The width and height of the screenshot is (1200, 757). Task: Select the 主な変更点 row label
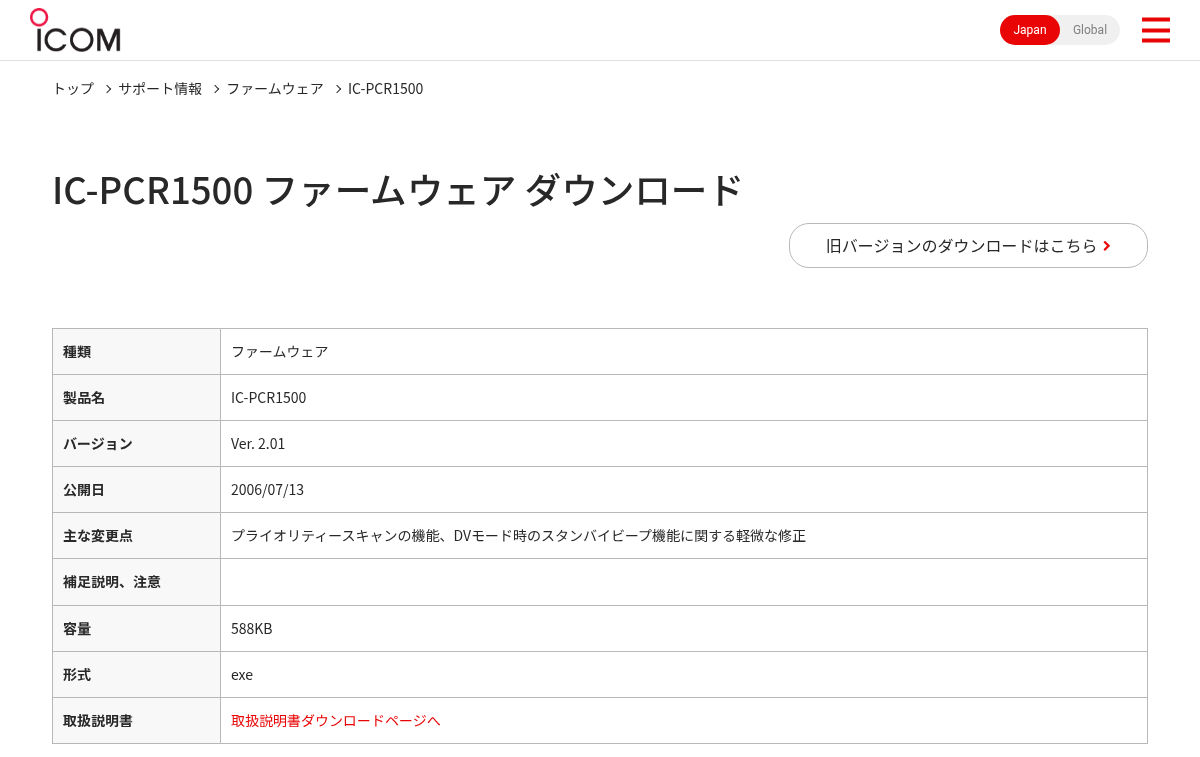click(98, 536)
